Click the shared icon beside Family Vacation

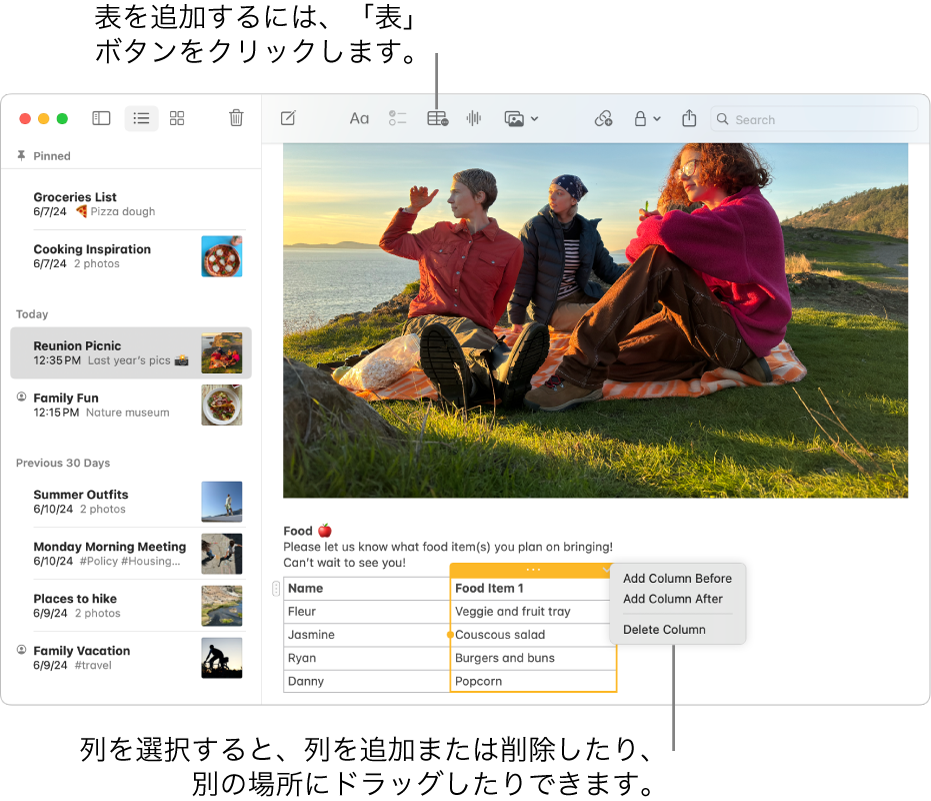tap(21, 650)
